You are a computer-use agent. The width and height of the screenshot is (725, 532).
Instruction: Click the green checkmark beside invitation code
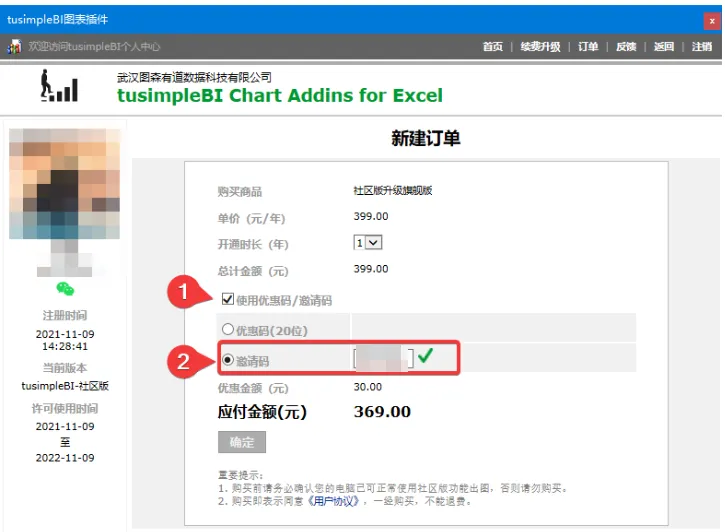click(425, 355)
